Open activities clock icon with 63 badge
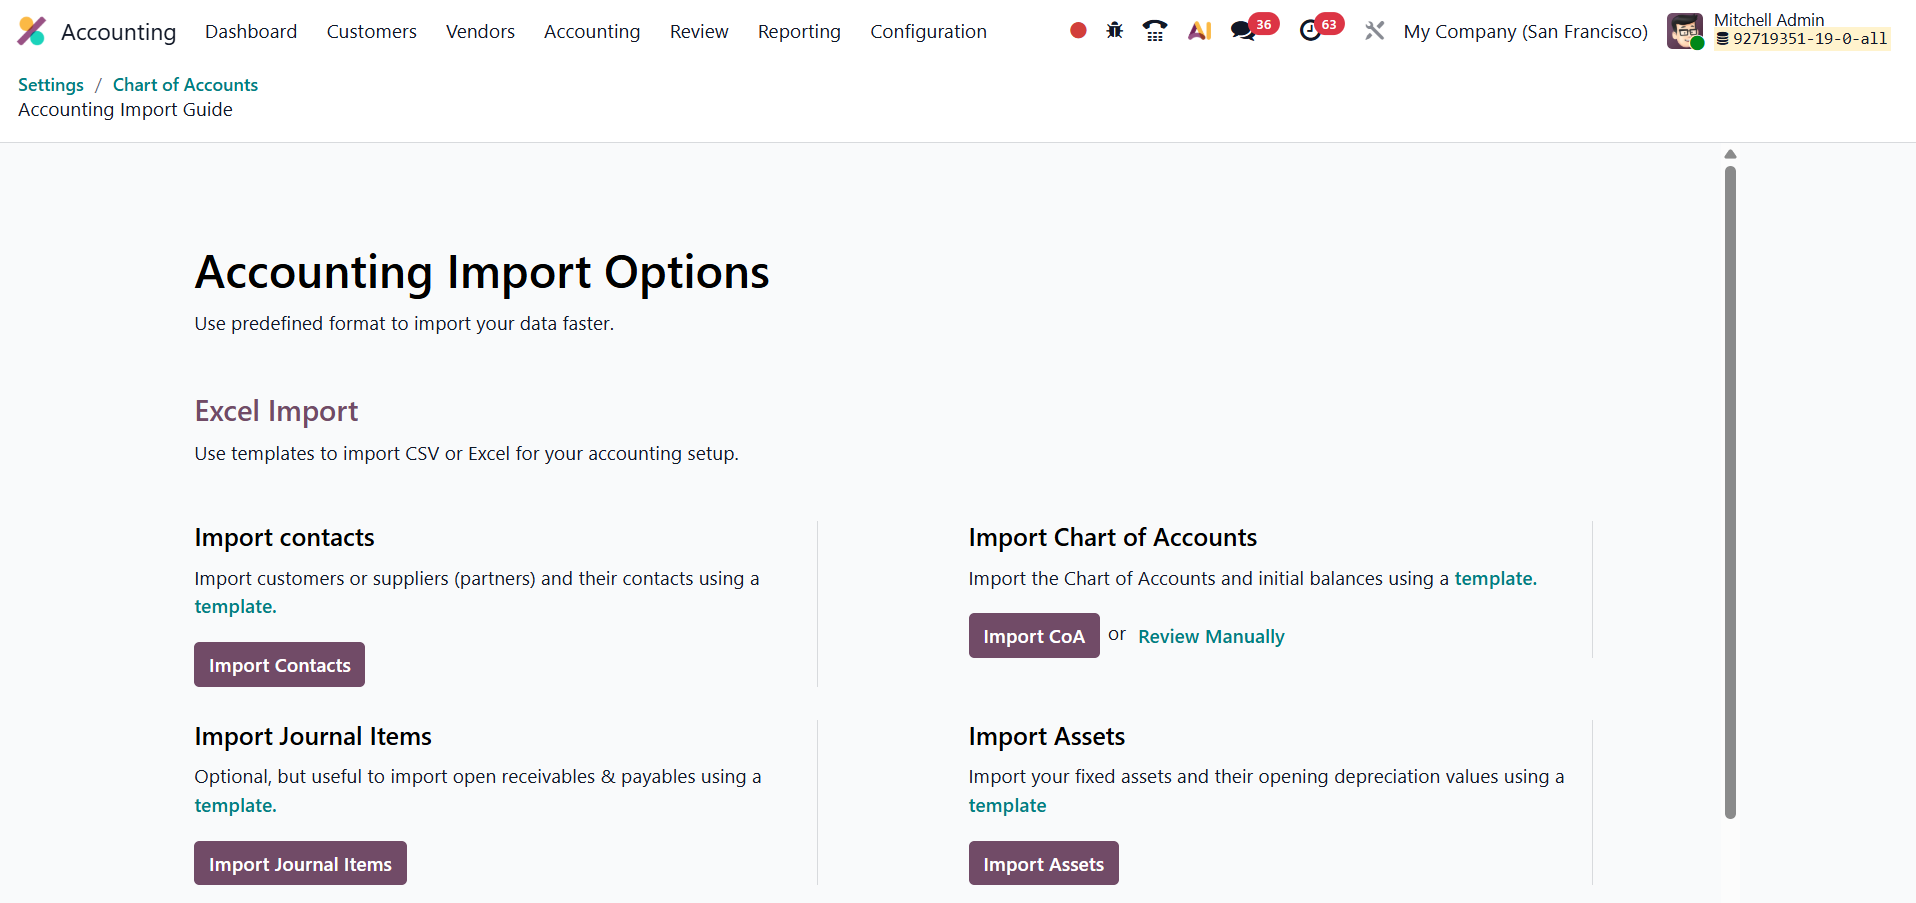1916x903 pixels. 1310,31
